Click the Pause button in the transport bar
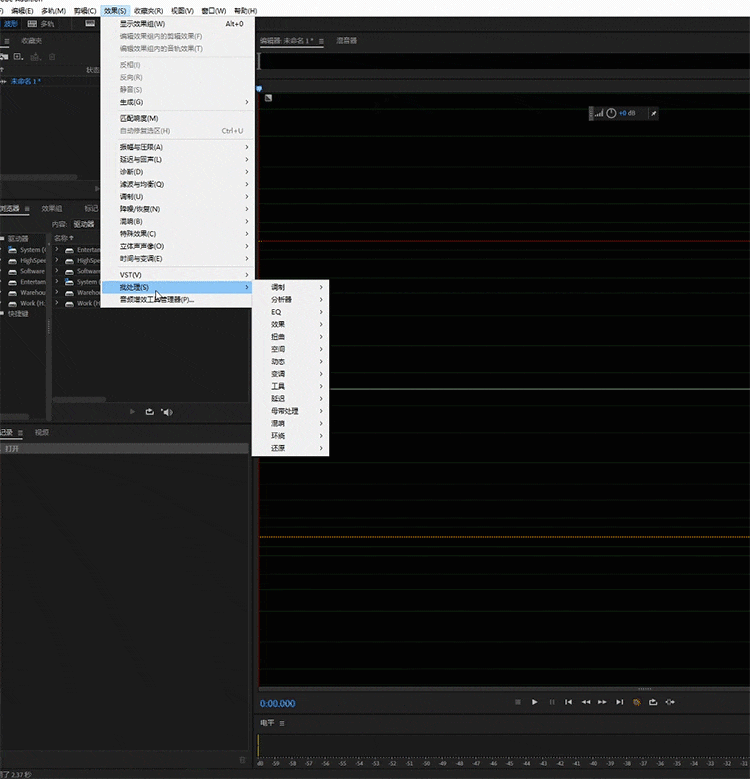This screenshot has height=779, width=750. (552, 702)
